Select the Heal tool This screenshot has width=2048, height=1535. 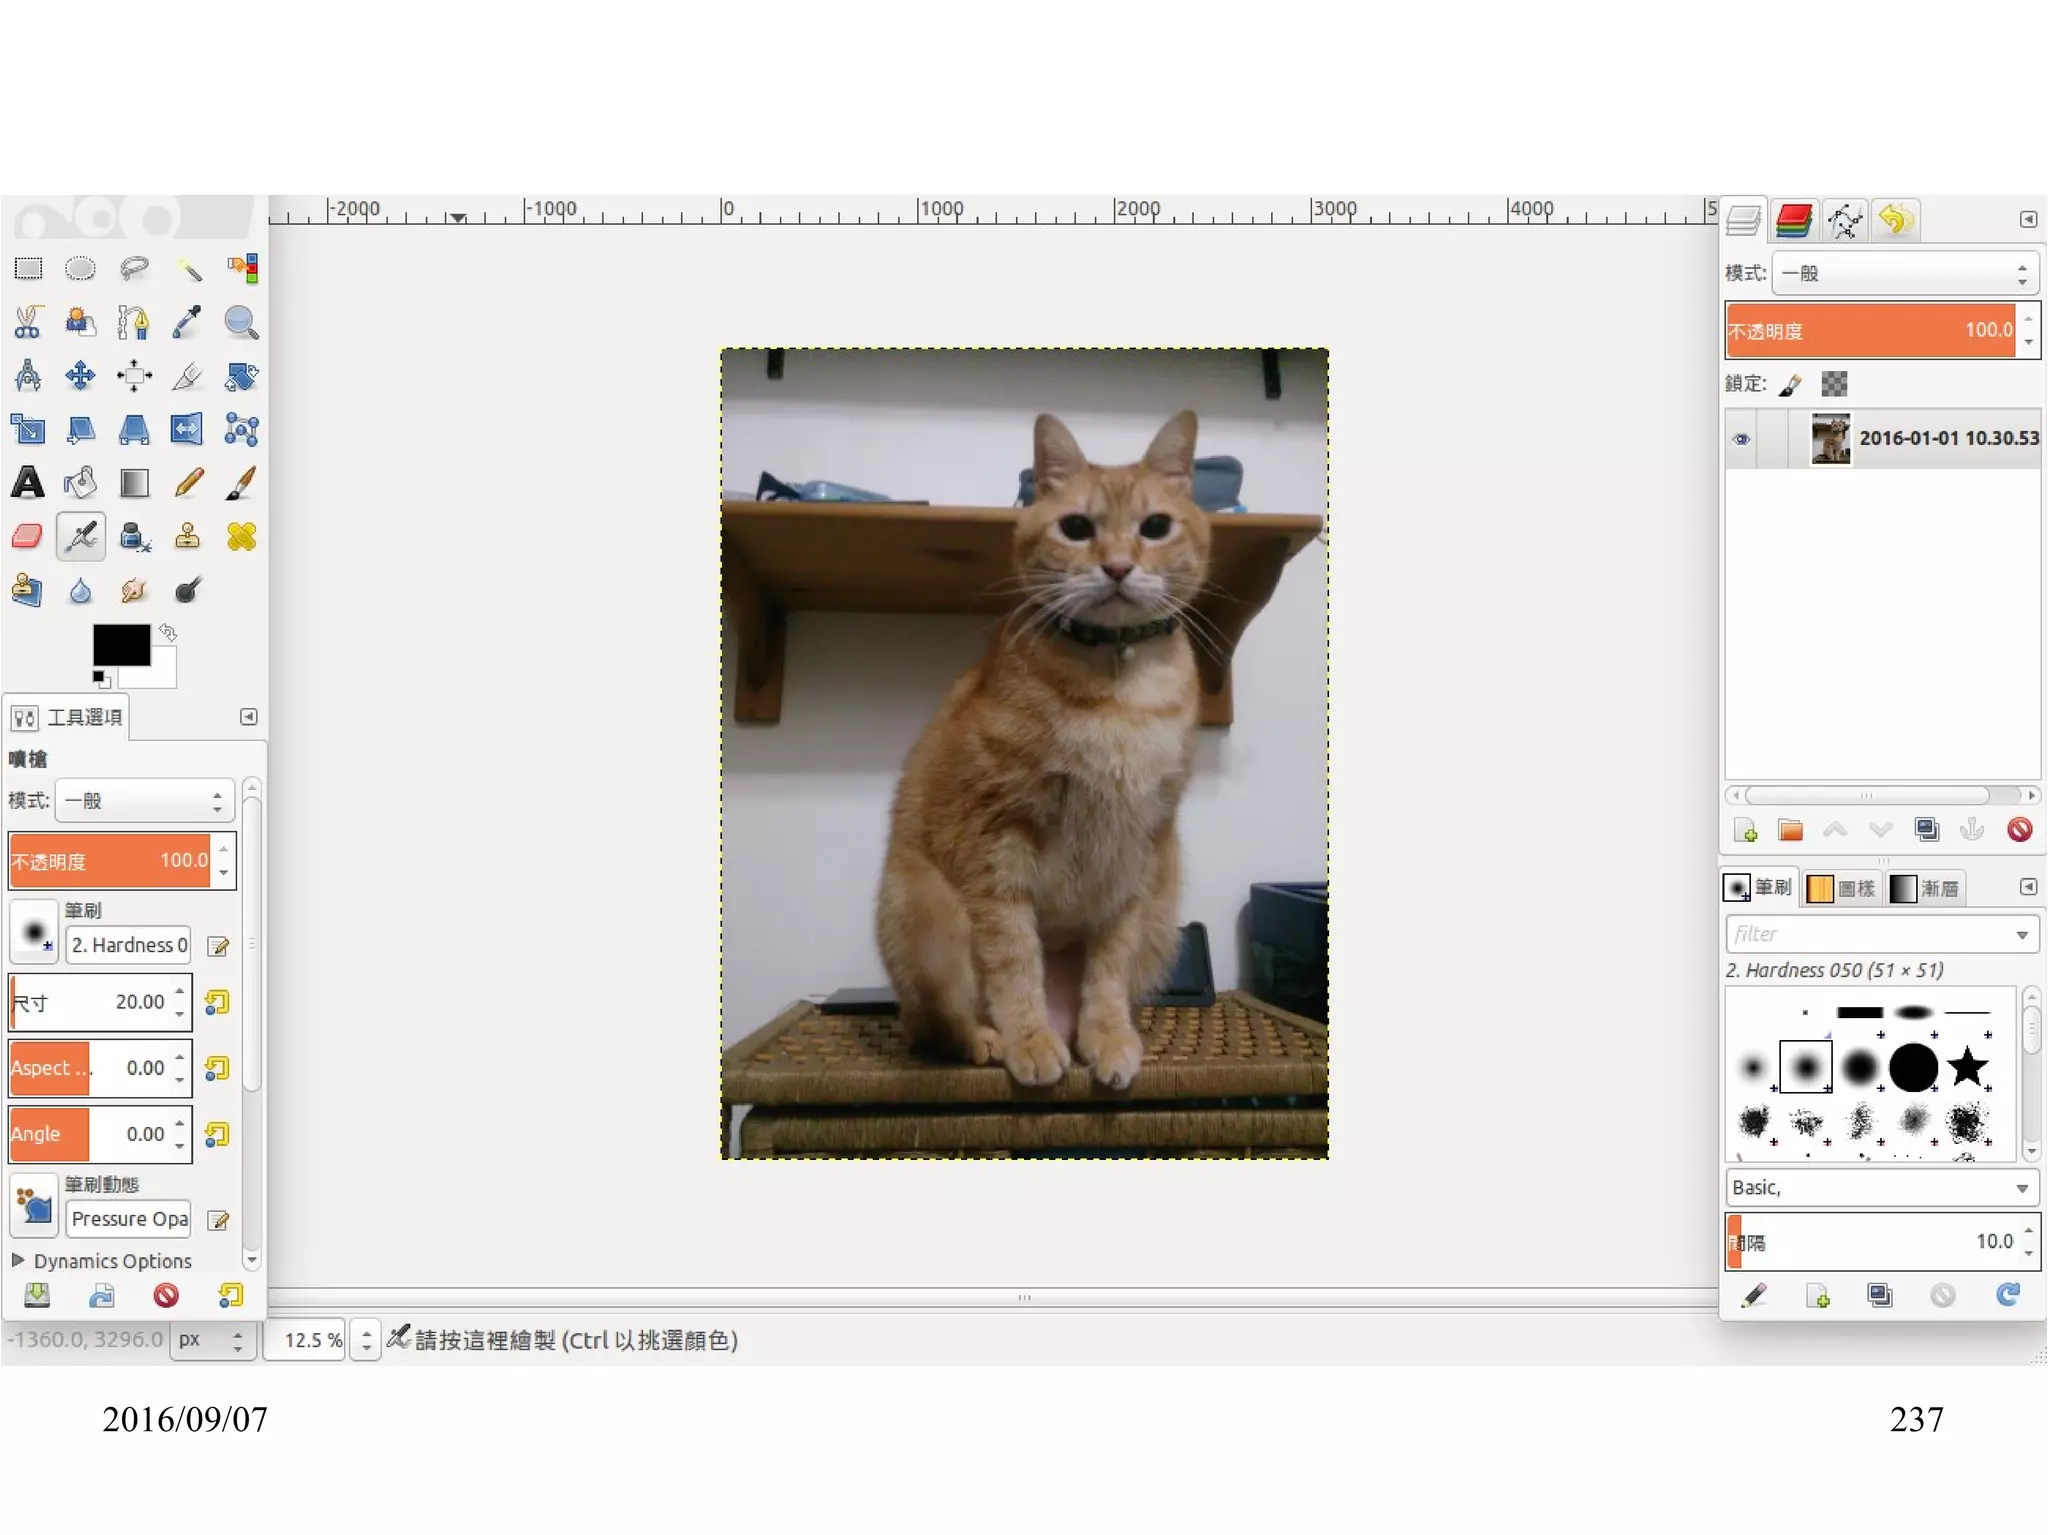[241, 537]
